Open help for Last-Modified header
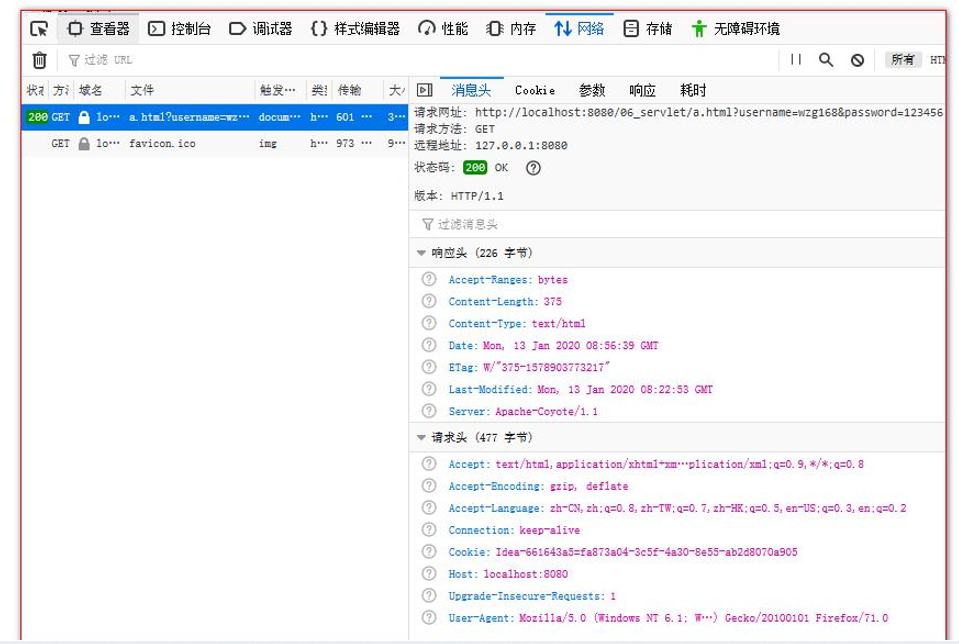The height and width of the screenshot is (644, 959). [429, 390]
